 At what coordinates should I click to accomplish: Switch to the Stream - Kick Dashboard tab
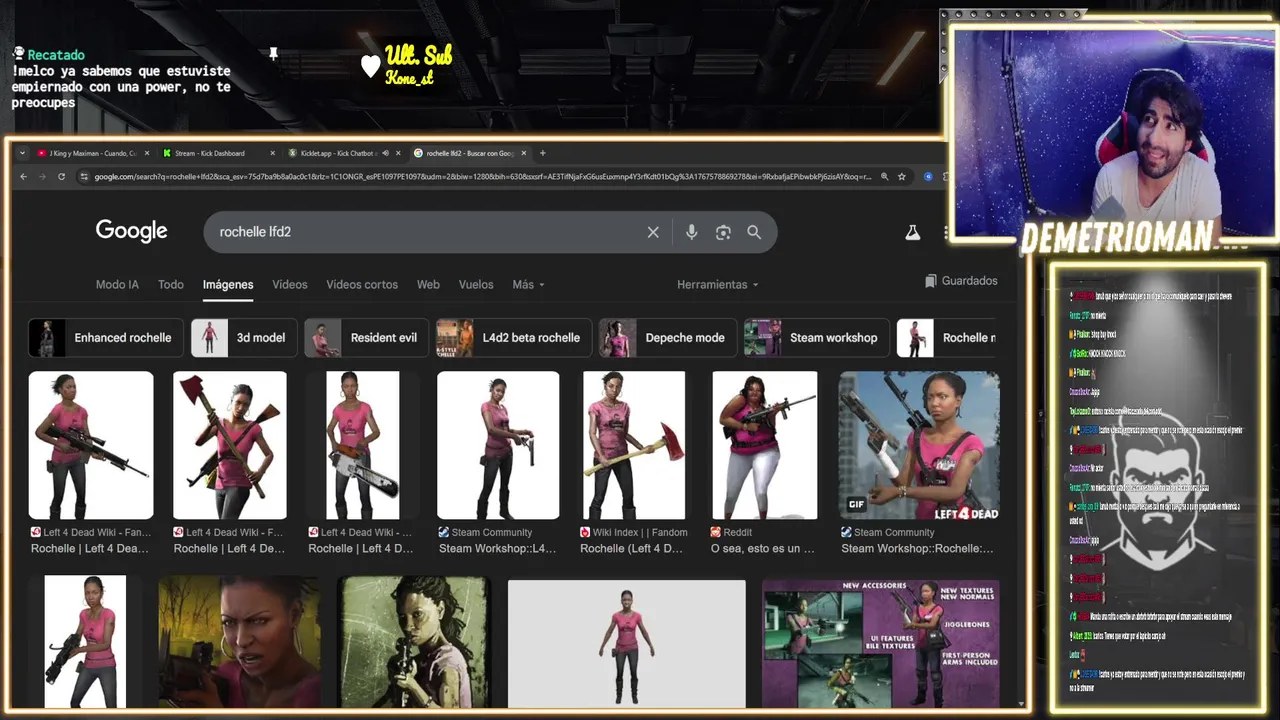click(209, 153)
